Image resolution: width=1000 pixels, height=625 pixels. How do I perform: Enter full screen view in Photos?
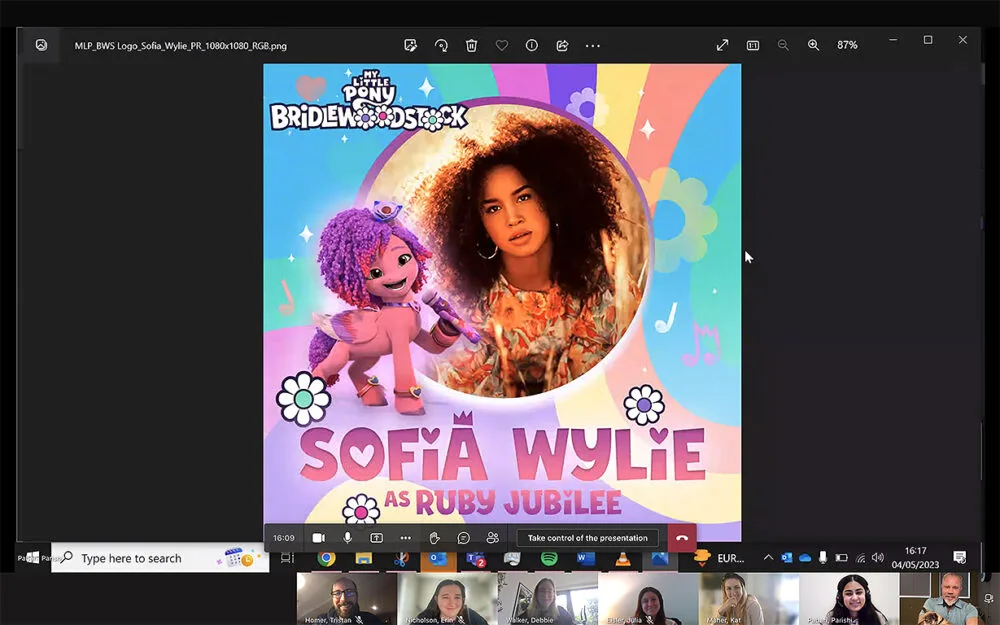722,45
